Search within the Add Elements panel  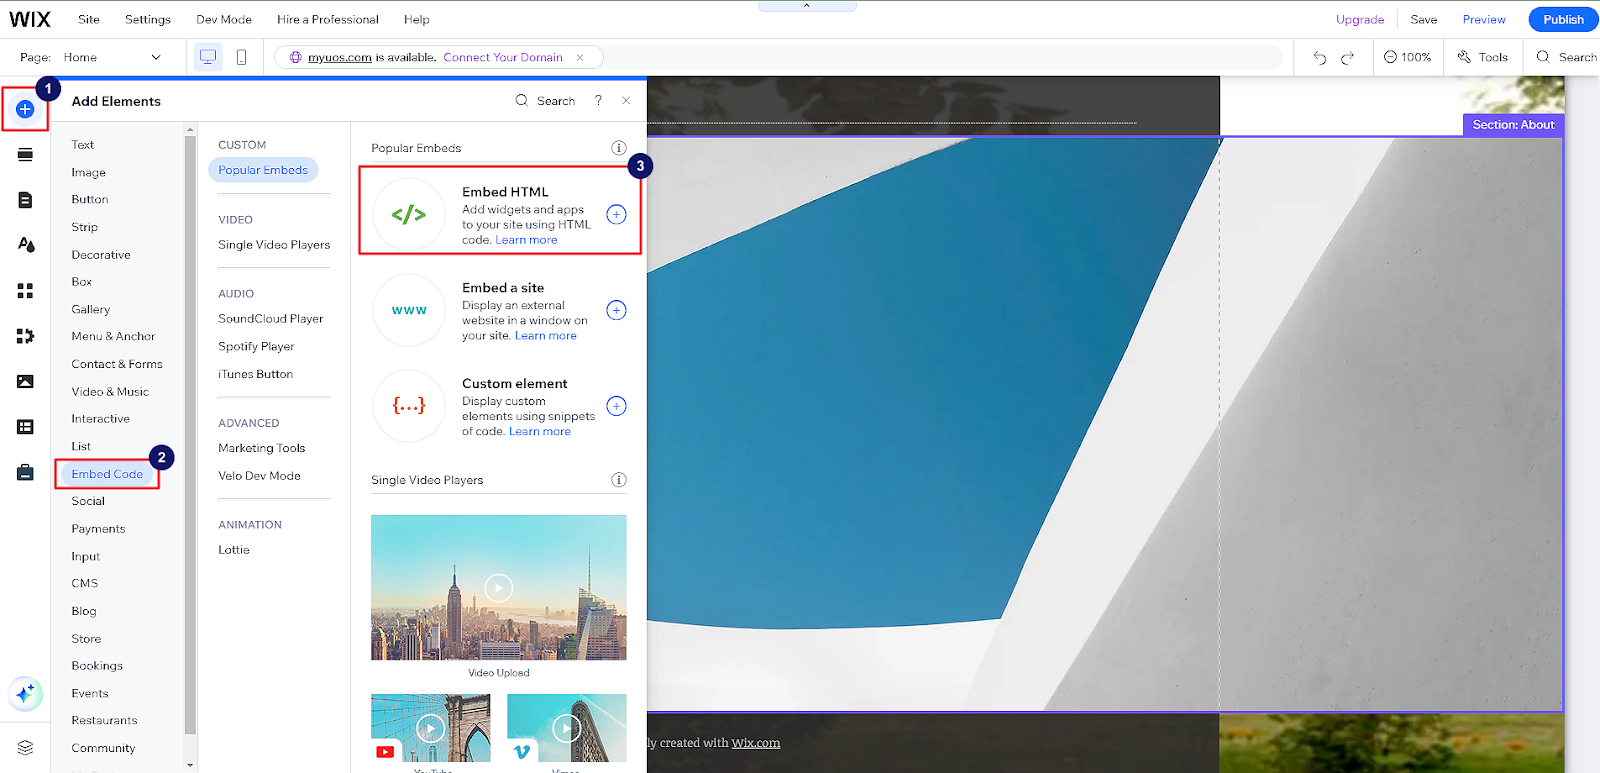click(545, 100)
